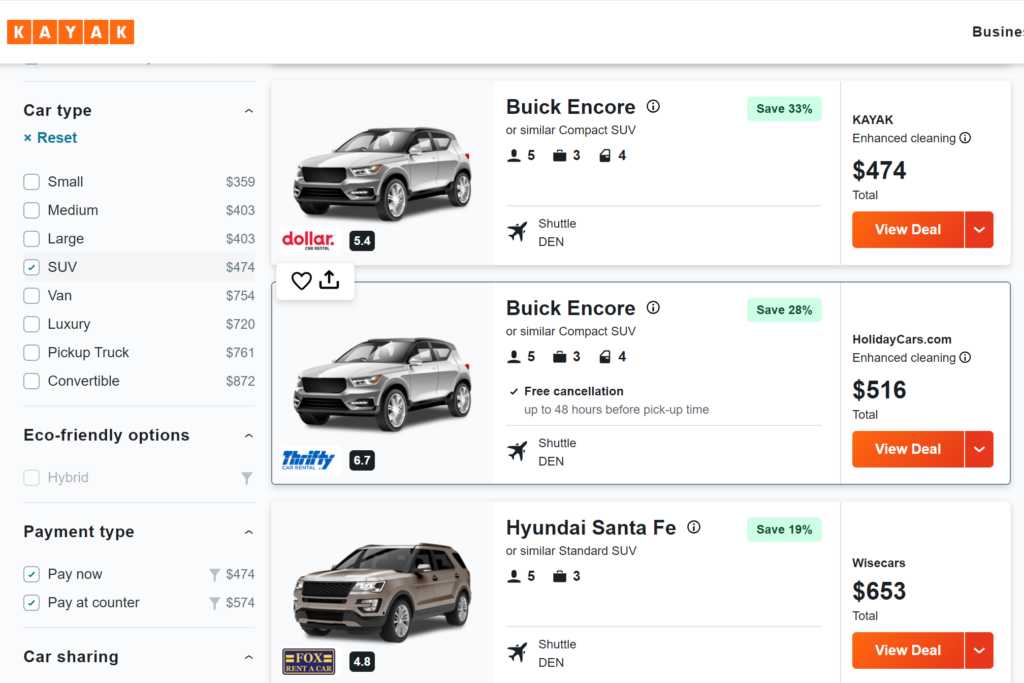Click the HolidayCars.com provider name
This screenshot has height=683, width=1024.
(902, 340)
